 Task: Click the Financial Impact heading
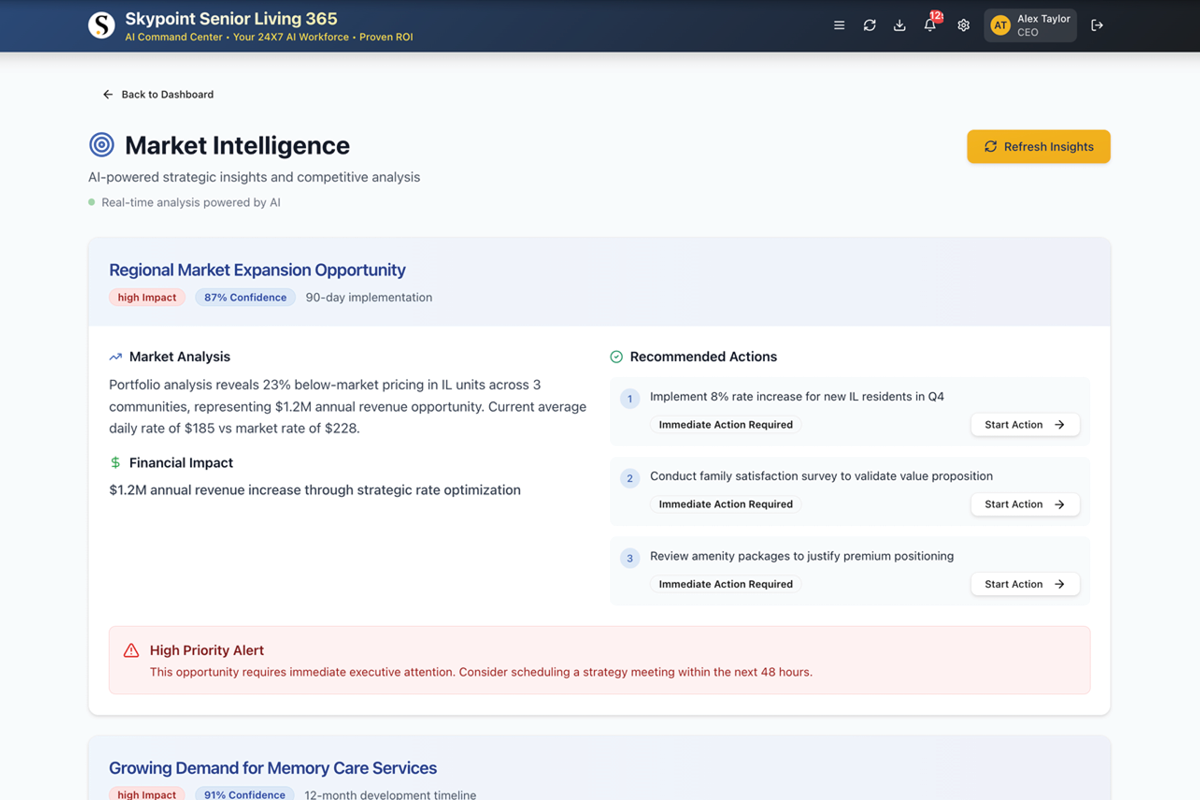tap(181, 463)
